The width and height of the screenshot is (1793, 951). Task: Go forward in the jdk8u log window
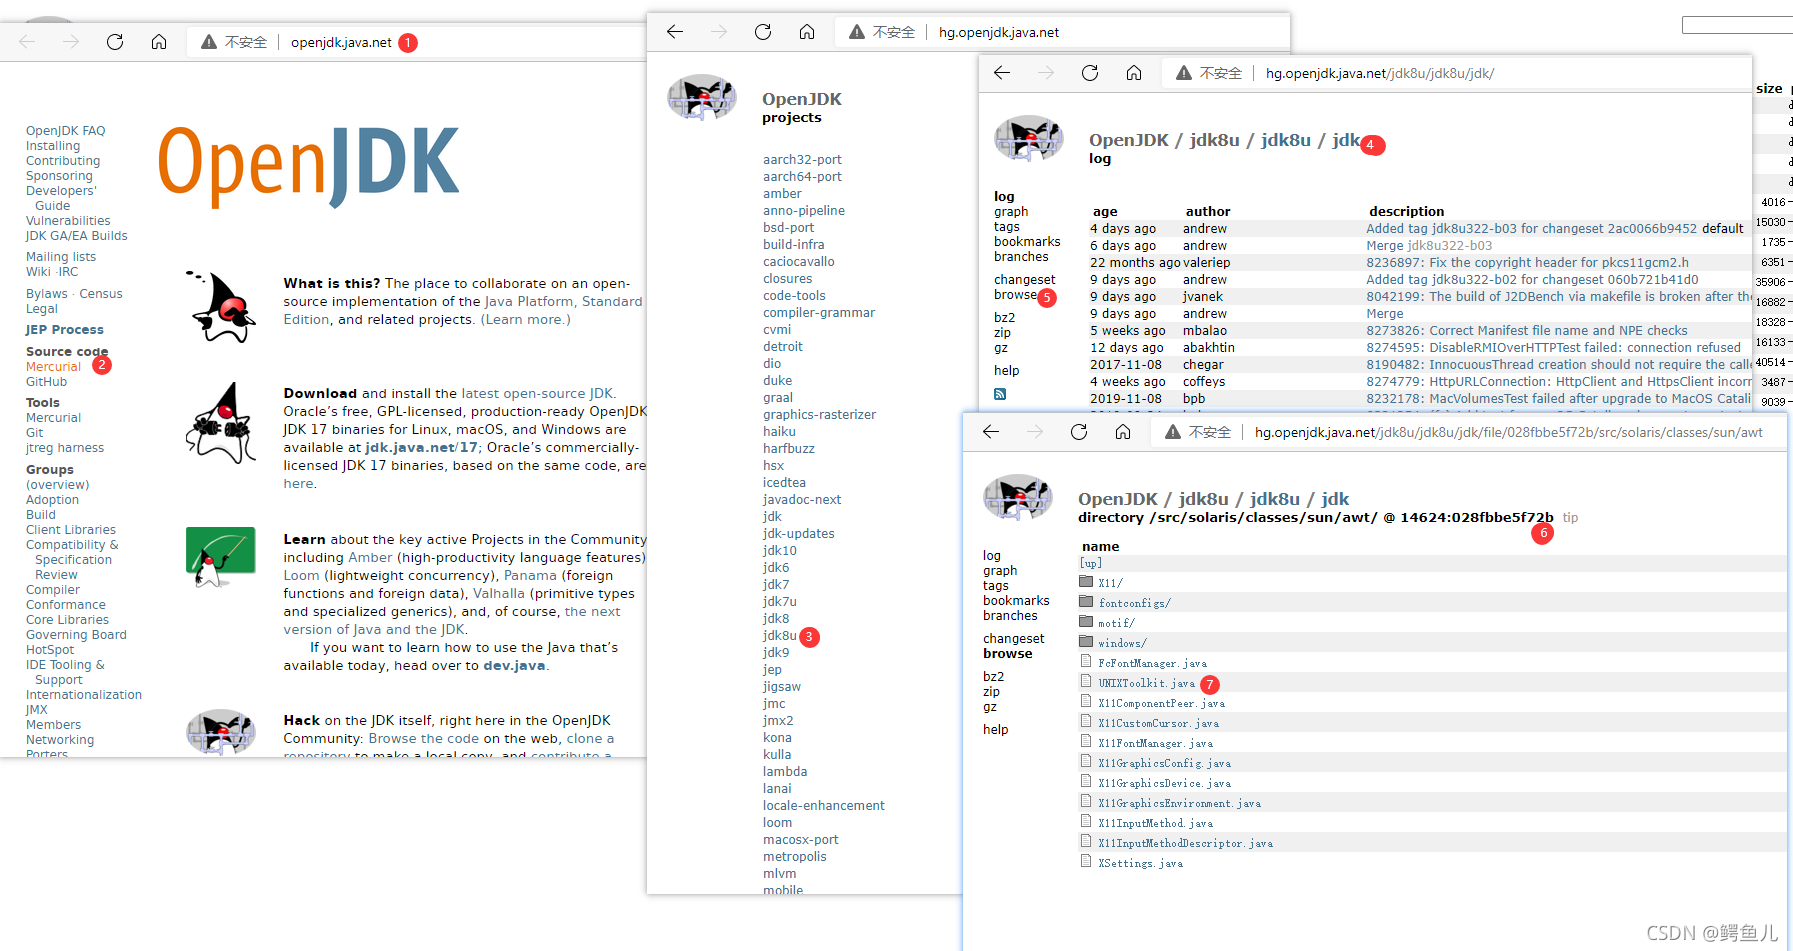[x=1046, y=73]
